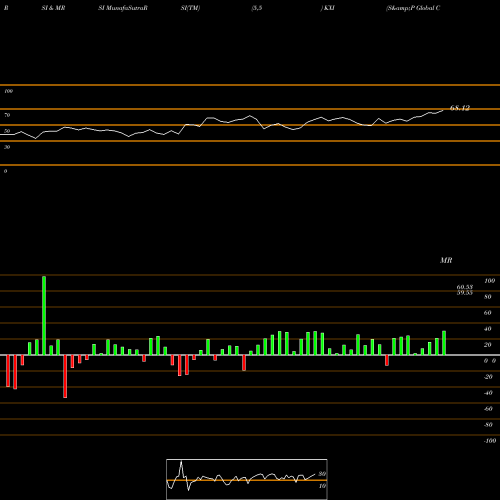This screenshot has width=500, height=500.
Task: Click the 60.53 value in MR chart
Action: pos(465,287)
